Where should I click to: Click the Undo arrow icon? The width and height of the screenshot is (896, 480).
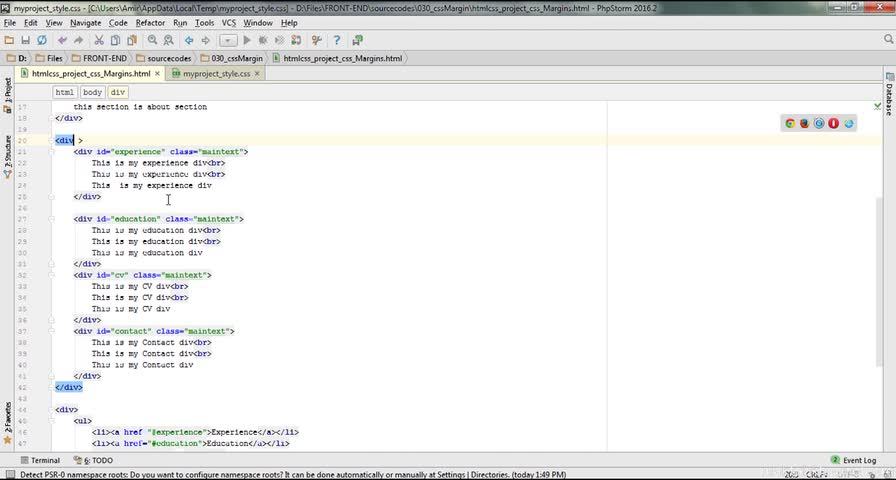62,41
